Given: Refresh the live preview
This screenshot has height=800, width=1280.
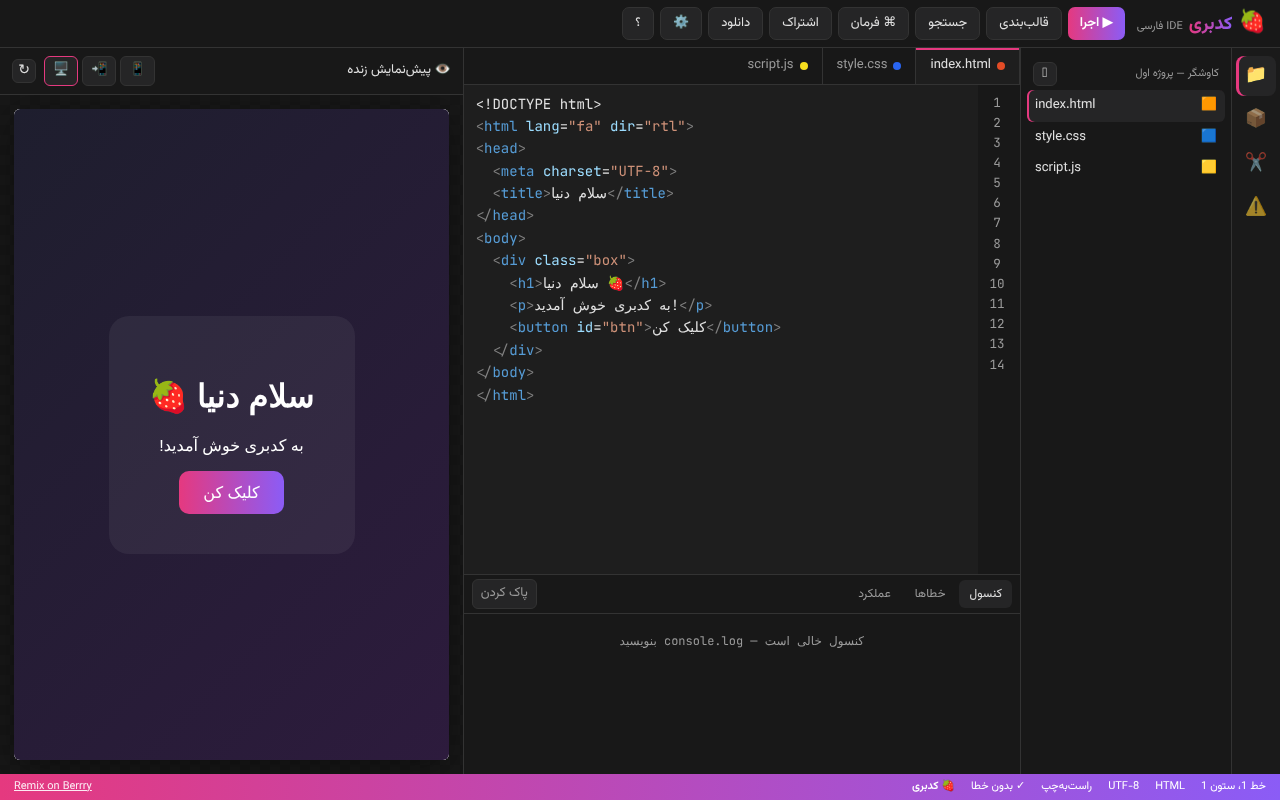Looking at the screenshot, I should pos(24,70).
